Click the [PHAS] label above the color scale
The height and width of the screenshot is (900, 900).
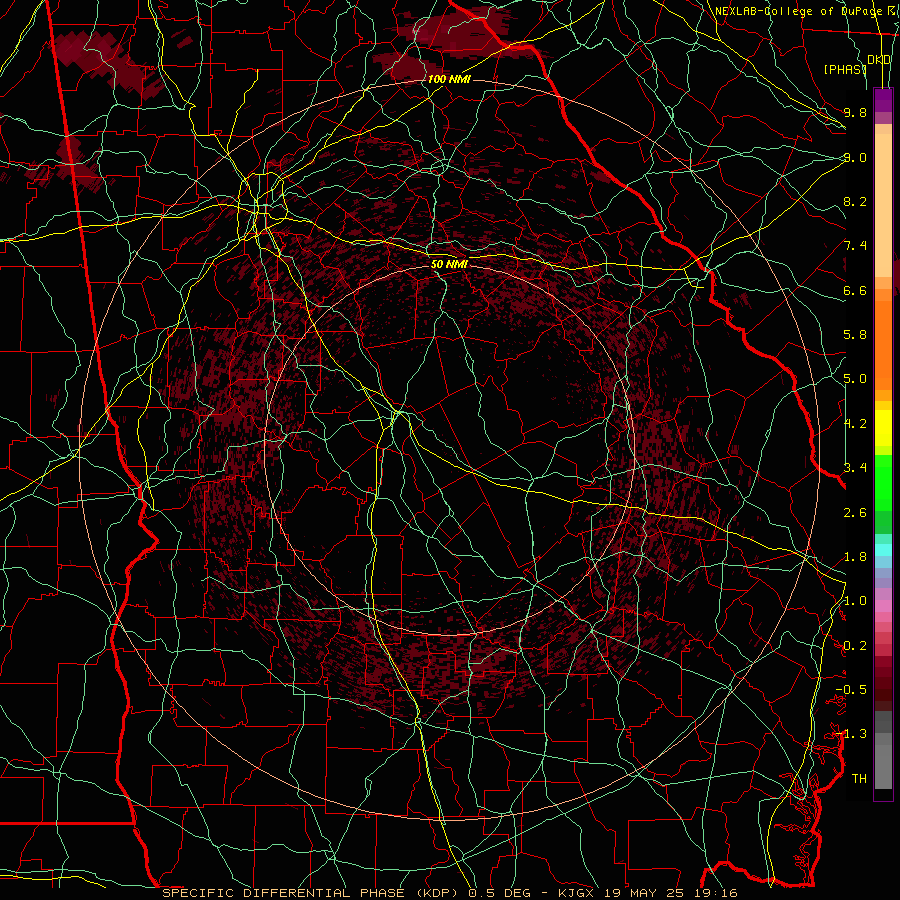845,69
